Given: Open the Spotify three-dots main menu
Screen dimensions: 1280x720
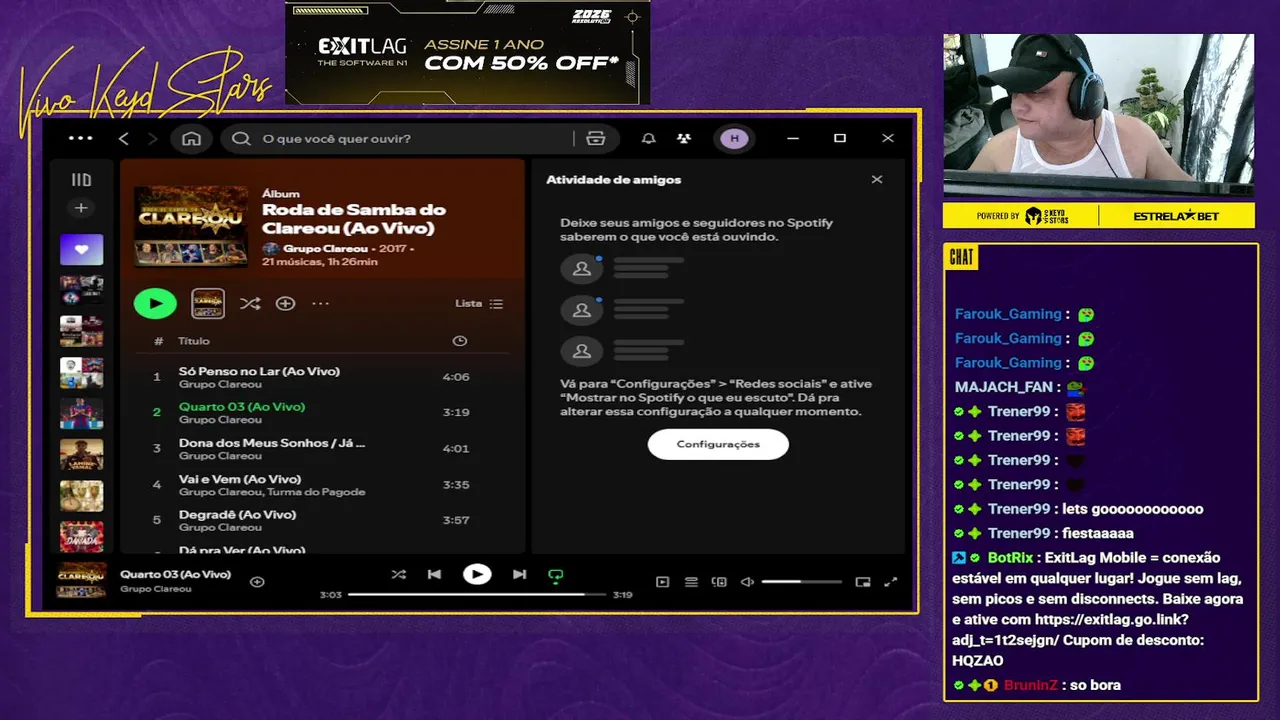Looking at the screenshot, I should coord(81,138).
